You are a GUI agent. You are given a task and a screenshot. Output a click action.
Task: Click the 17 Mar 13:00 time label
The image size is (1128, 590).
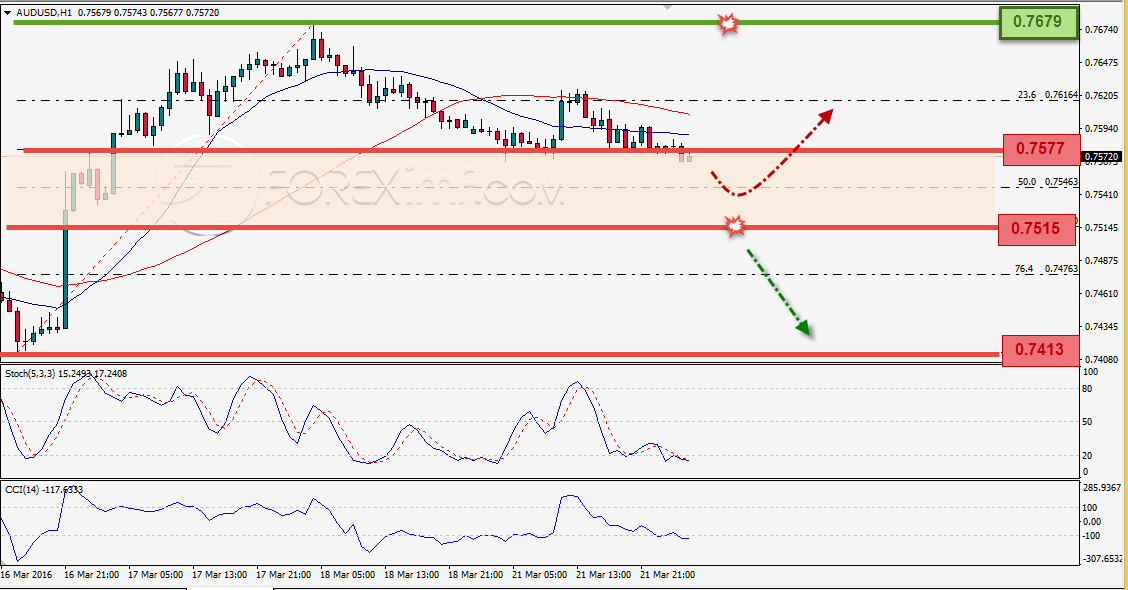point(220,575)
